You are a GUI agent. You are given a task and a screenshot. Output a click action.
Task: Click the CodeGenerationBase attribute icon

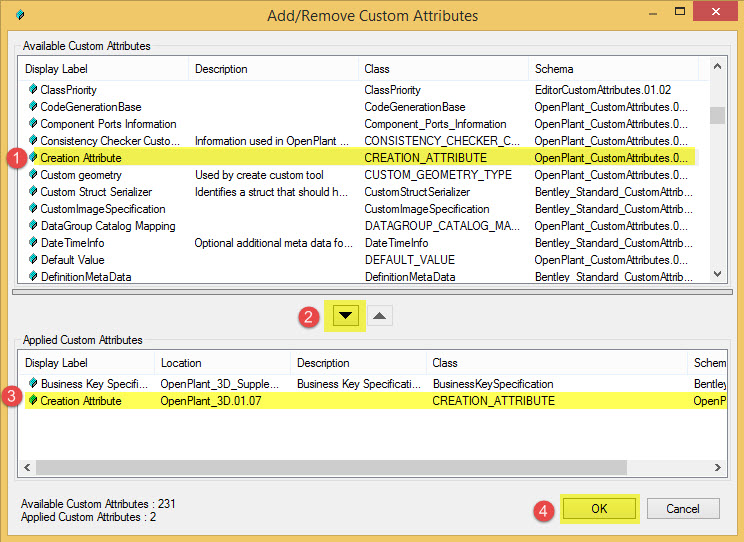[33, 107]
